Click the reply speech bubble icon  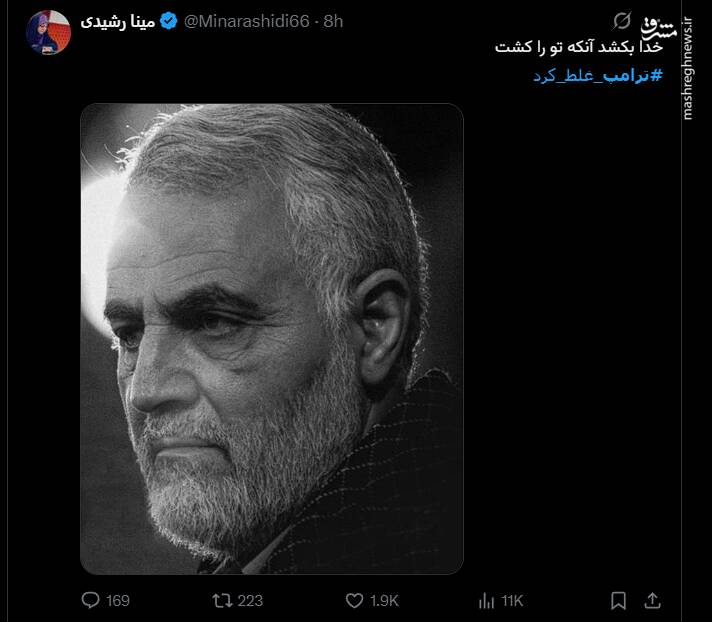coord(90,600)
